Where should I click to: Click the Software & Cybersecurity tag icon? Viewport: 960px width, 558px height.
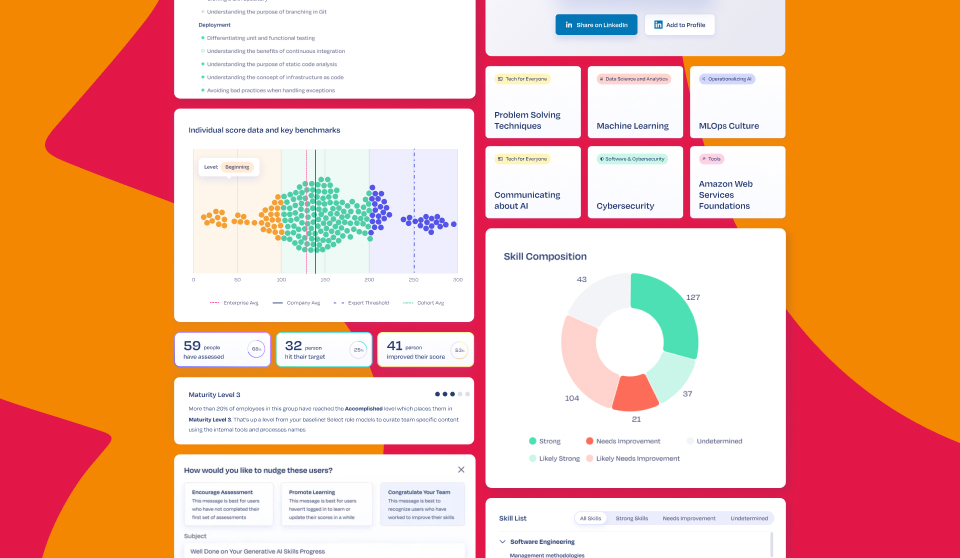pos(602,159)
